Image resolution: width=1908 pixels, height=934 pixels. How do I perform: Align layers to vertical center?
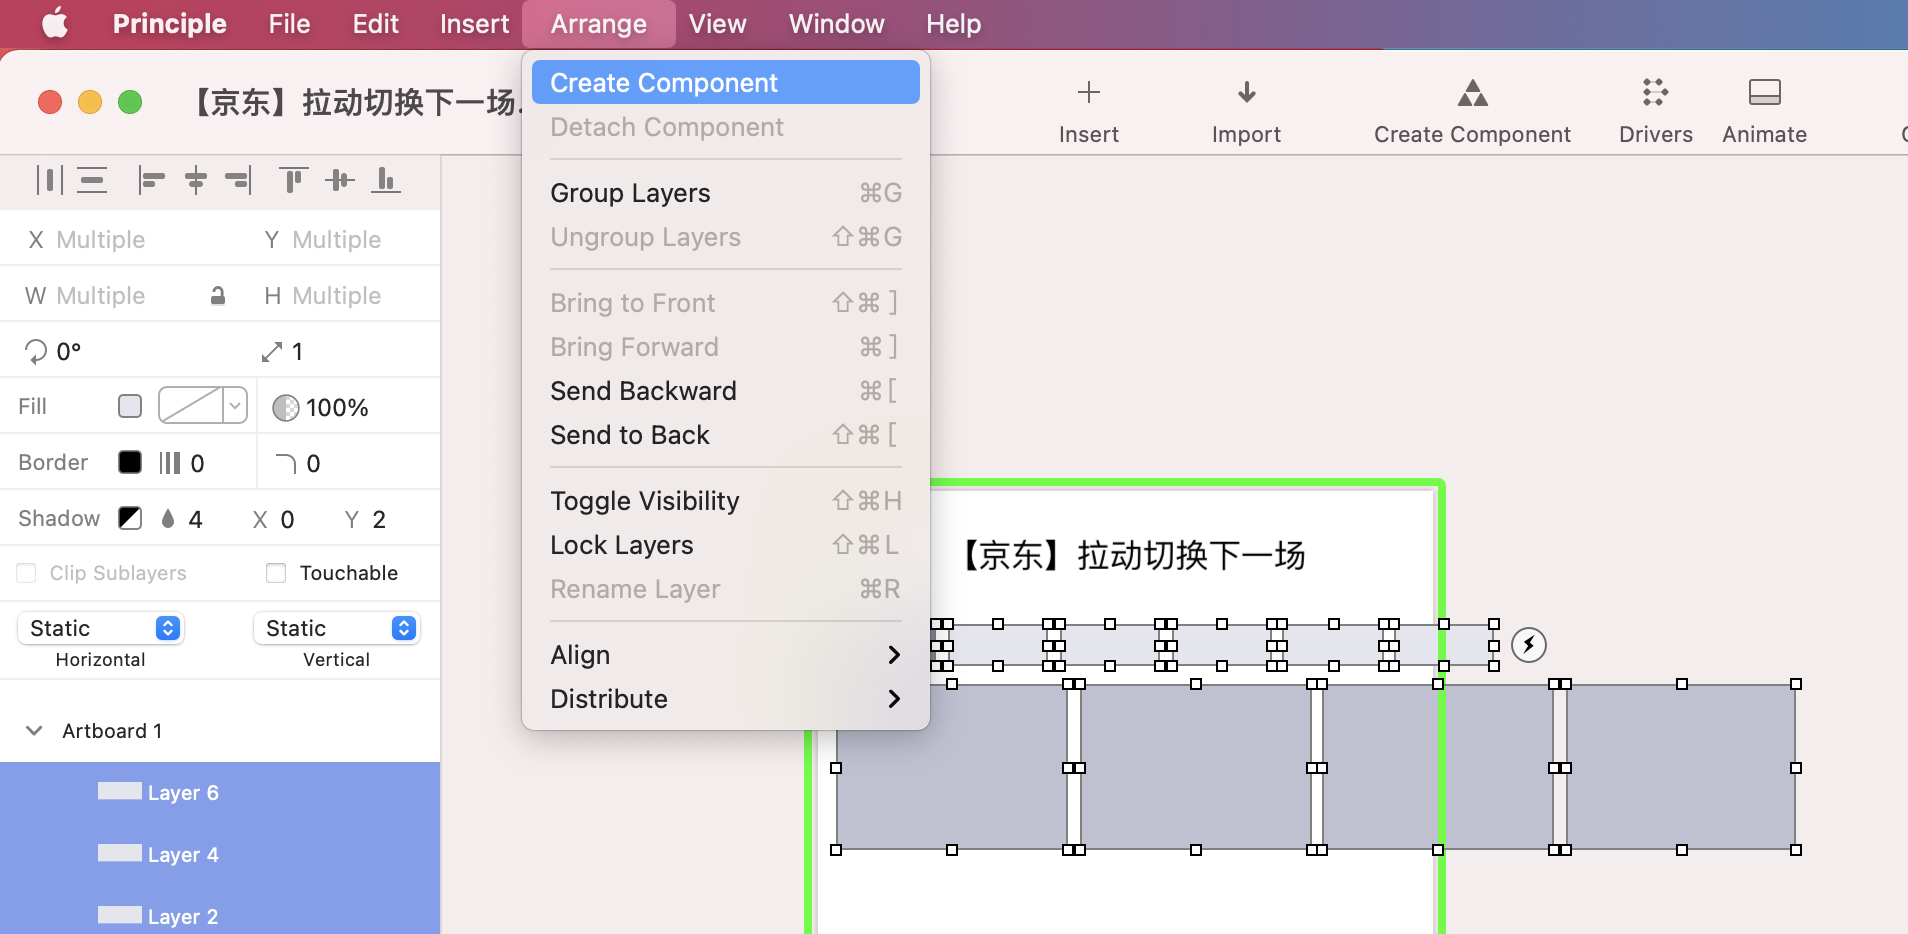(340, 180)
